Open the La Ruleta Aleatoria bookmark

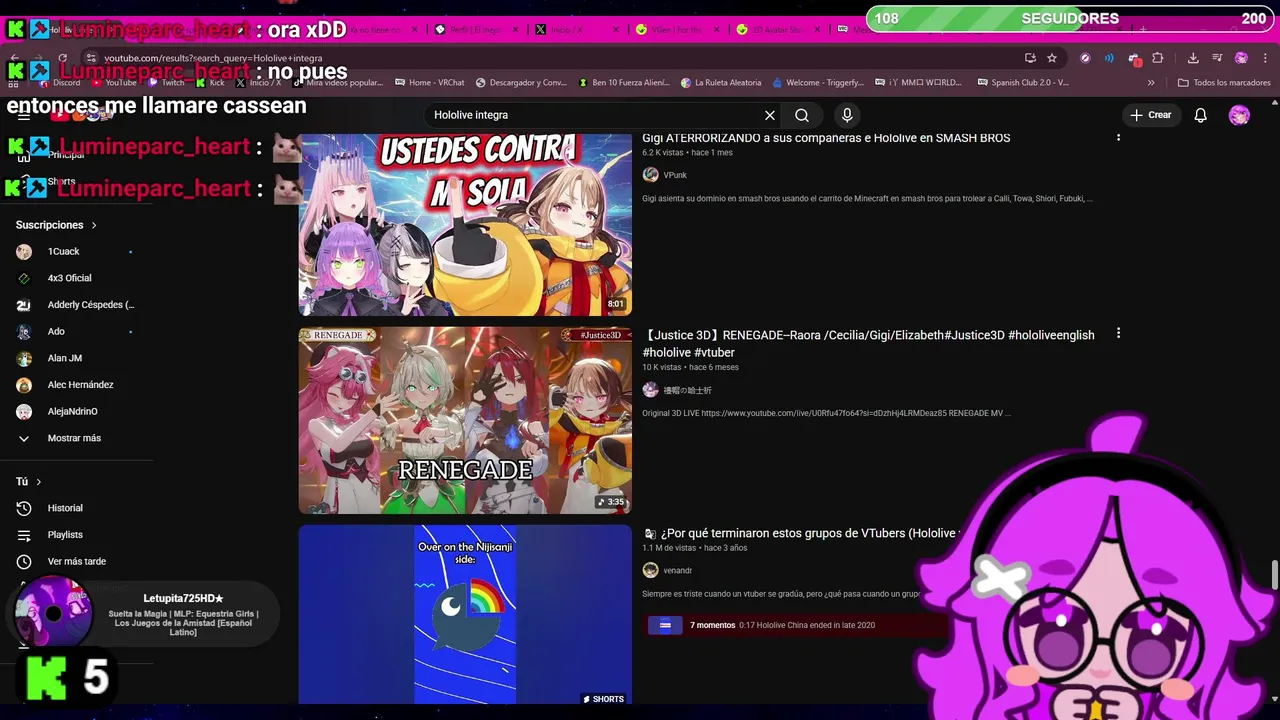pyautogui.click(x=721, y=83)
